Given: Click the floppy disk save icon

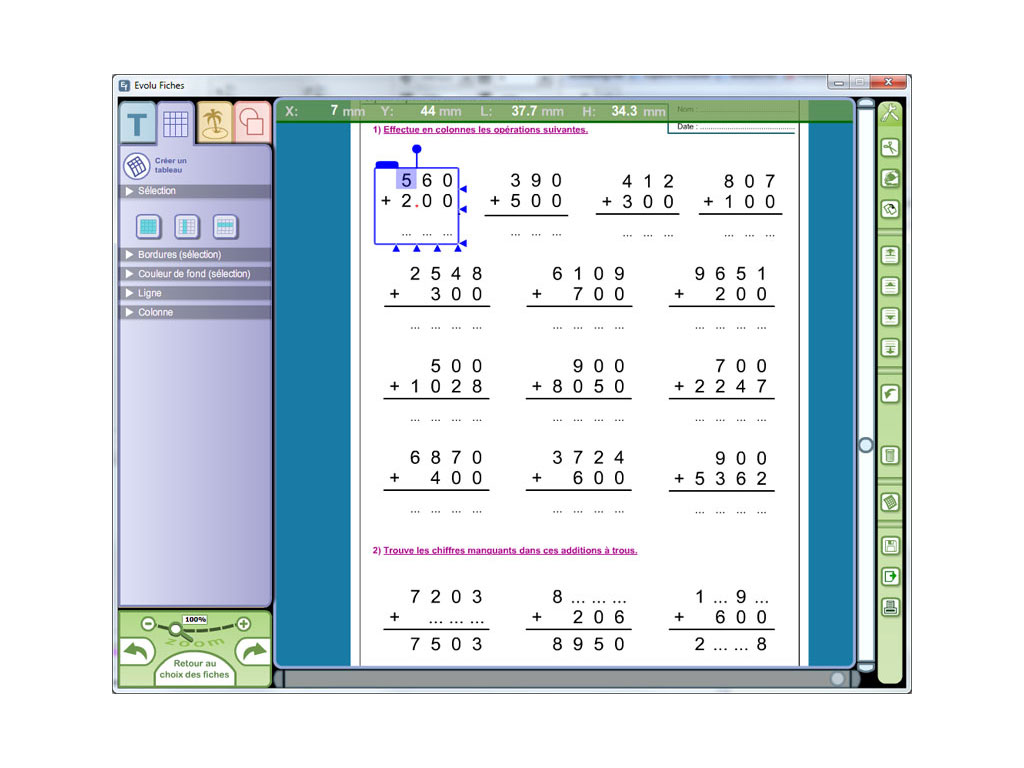Looking at the screenshot, I should [889, 546].
